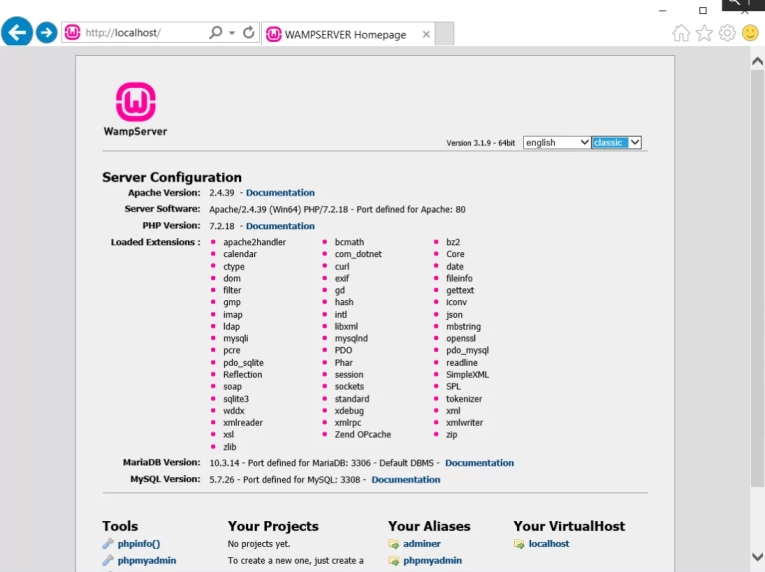This screenshot has width=765, height=572.
Task: Maximize the browser window
Action: point(703,10)
